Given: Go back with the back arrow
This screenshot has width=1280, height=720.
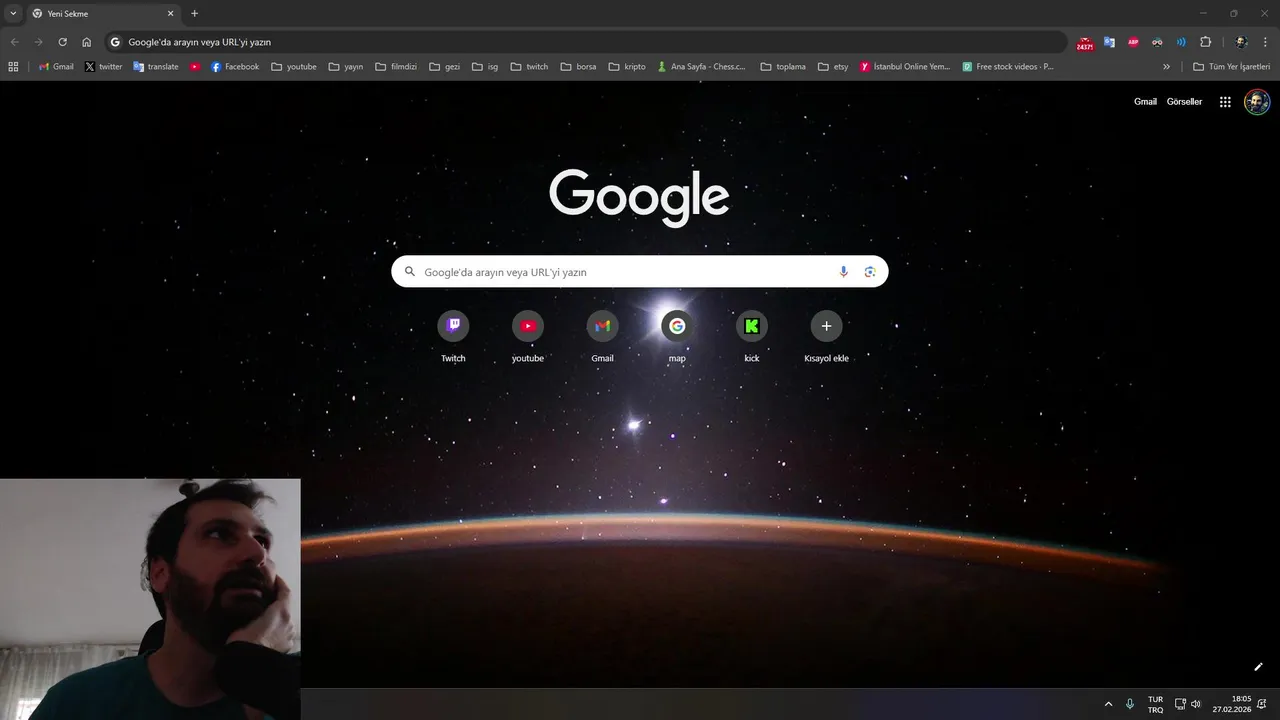Looking at the screenshot, I should pyautogui.click(x=14, y=42).
